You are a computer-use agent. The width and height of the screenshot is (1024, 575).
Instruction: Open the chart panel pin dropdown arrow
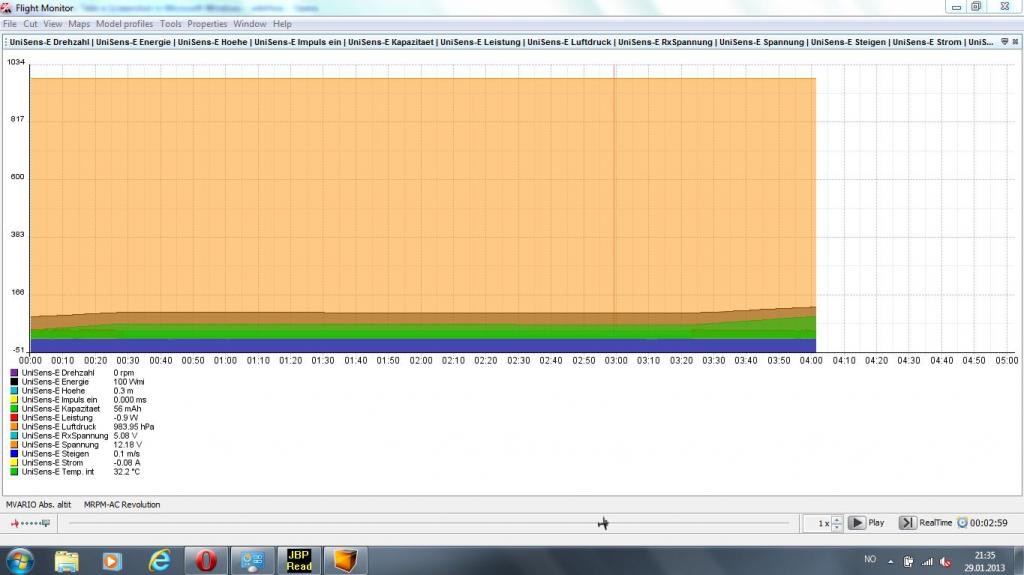coord(1003,43)
